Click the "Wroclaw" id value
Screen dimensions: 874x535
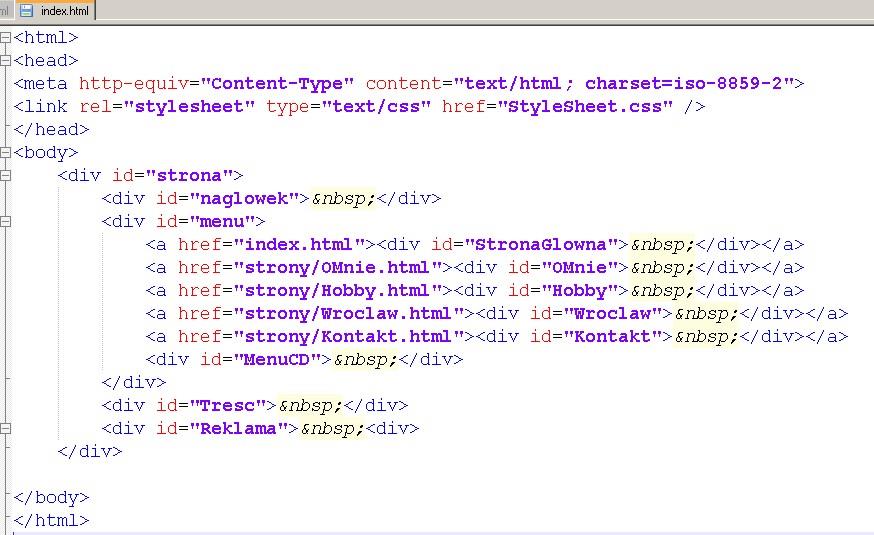pos(612,314)
